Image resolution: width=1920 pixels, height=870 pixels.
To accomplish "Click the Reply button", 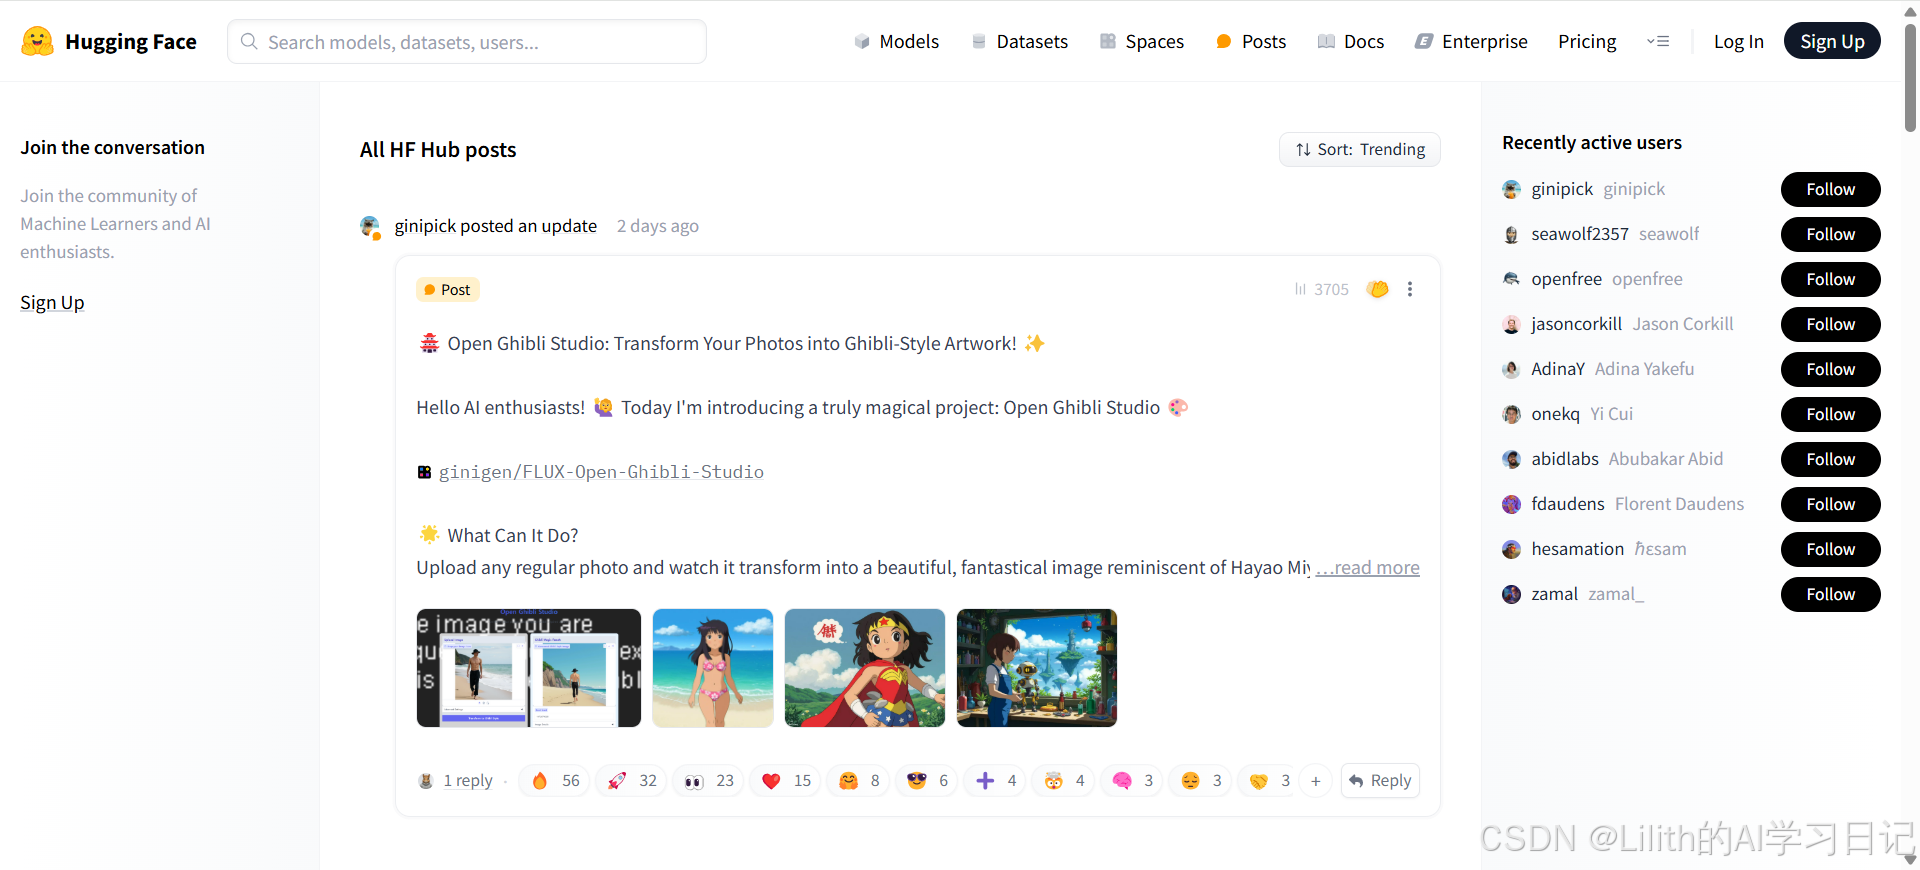I will tap(1380, 781).
